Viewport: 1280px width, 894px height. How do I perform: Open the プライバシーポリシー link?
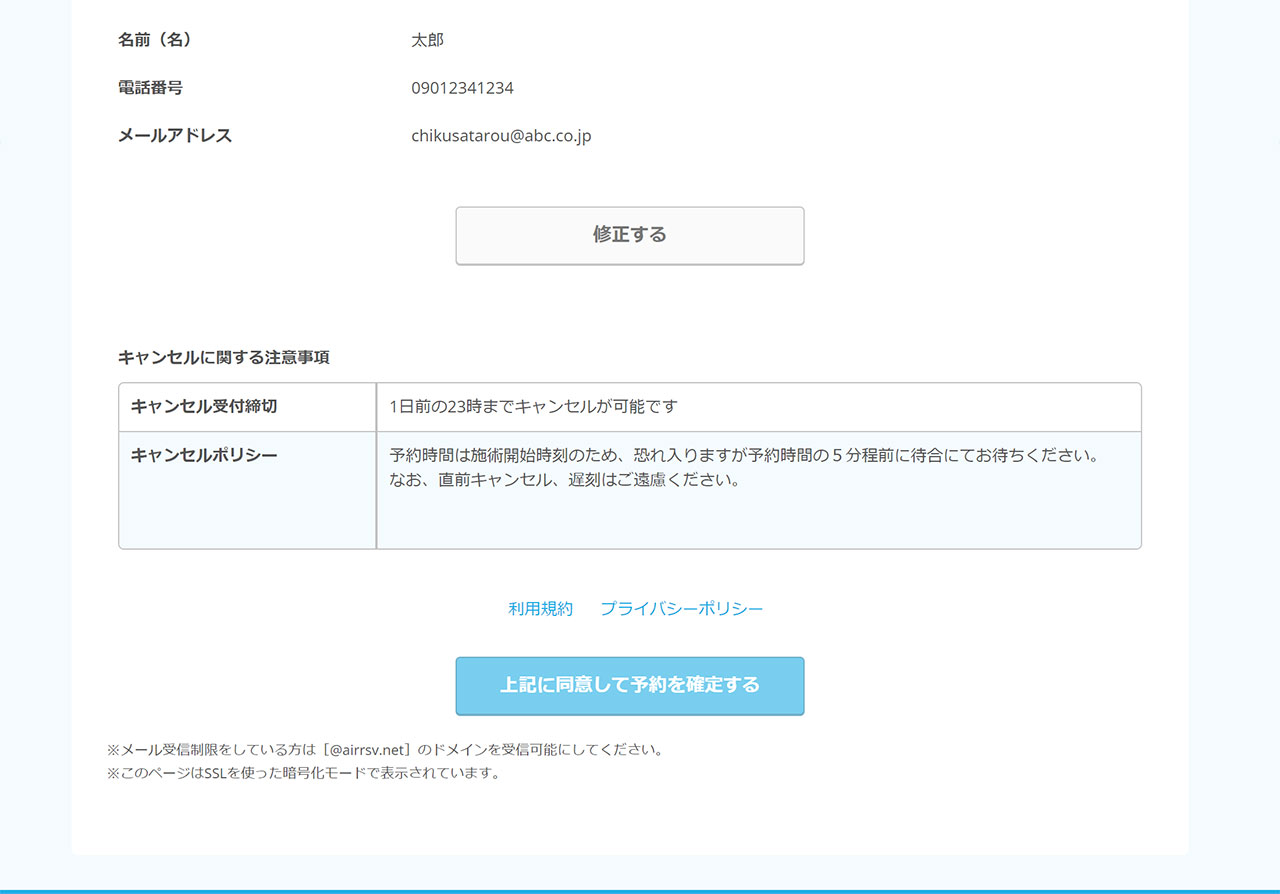681,608
